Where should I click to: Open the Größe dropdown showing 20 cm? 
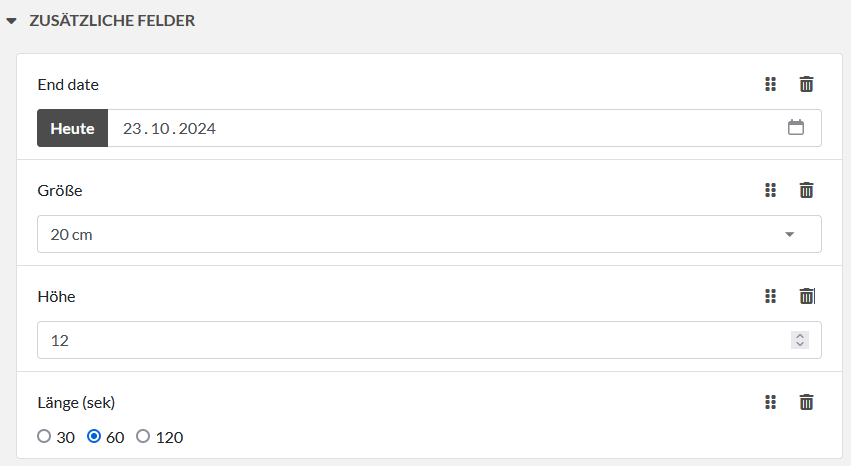(x=429, y=234)
